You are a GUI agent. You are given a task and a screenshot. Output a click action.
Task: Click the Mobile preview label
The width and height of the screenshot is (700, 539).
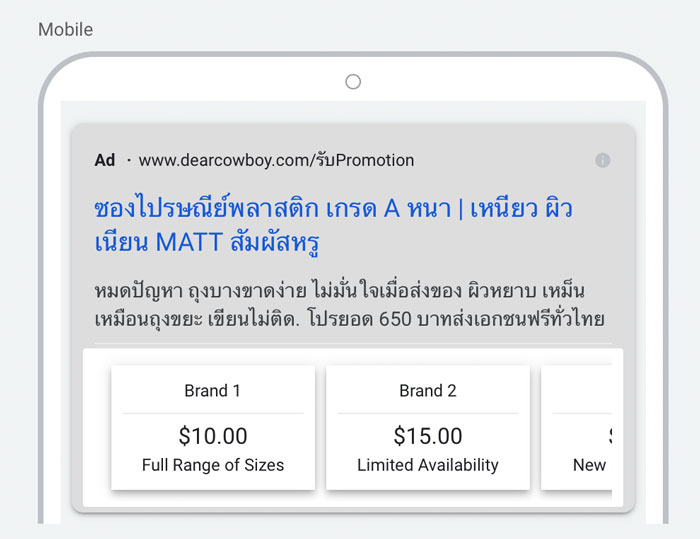point(66,29)
